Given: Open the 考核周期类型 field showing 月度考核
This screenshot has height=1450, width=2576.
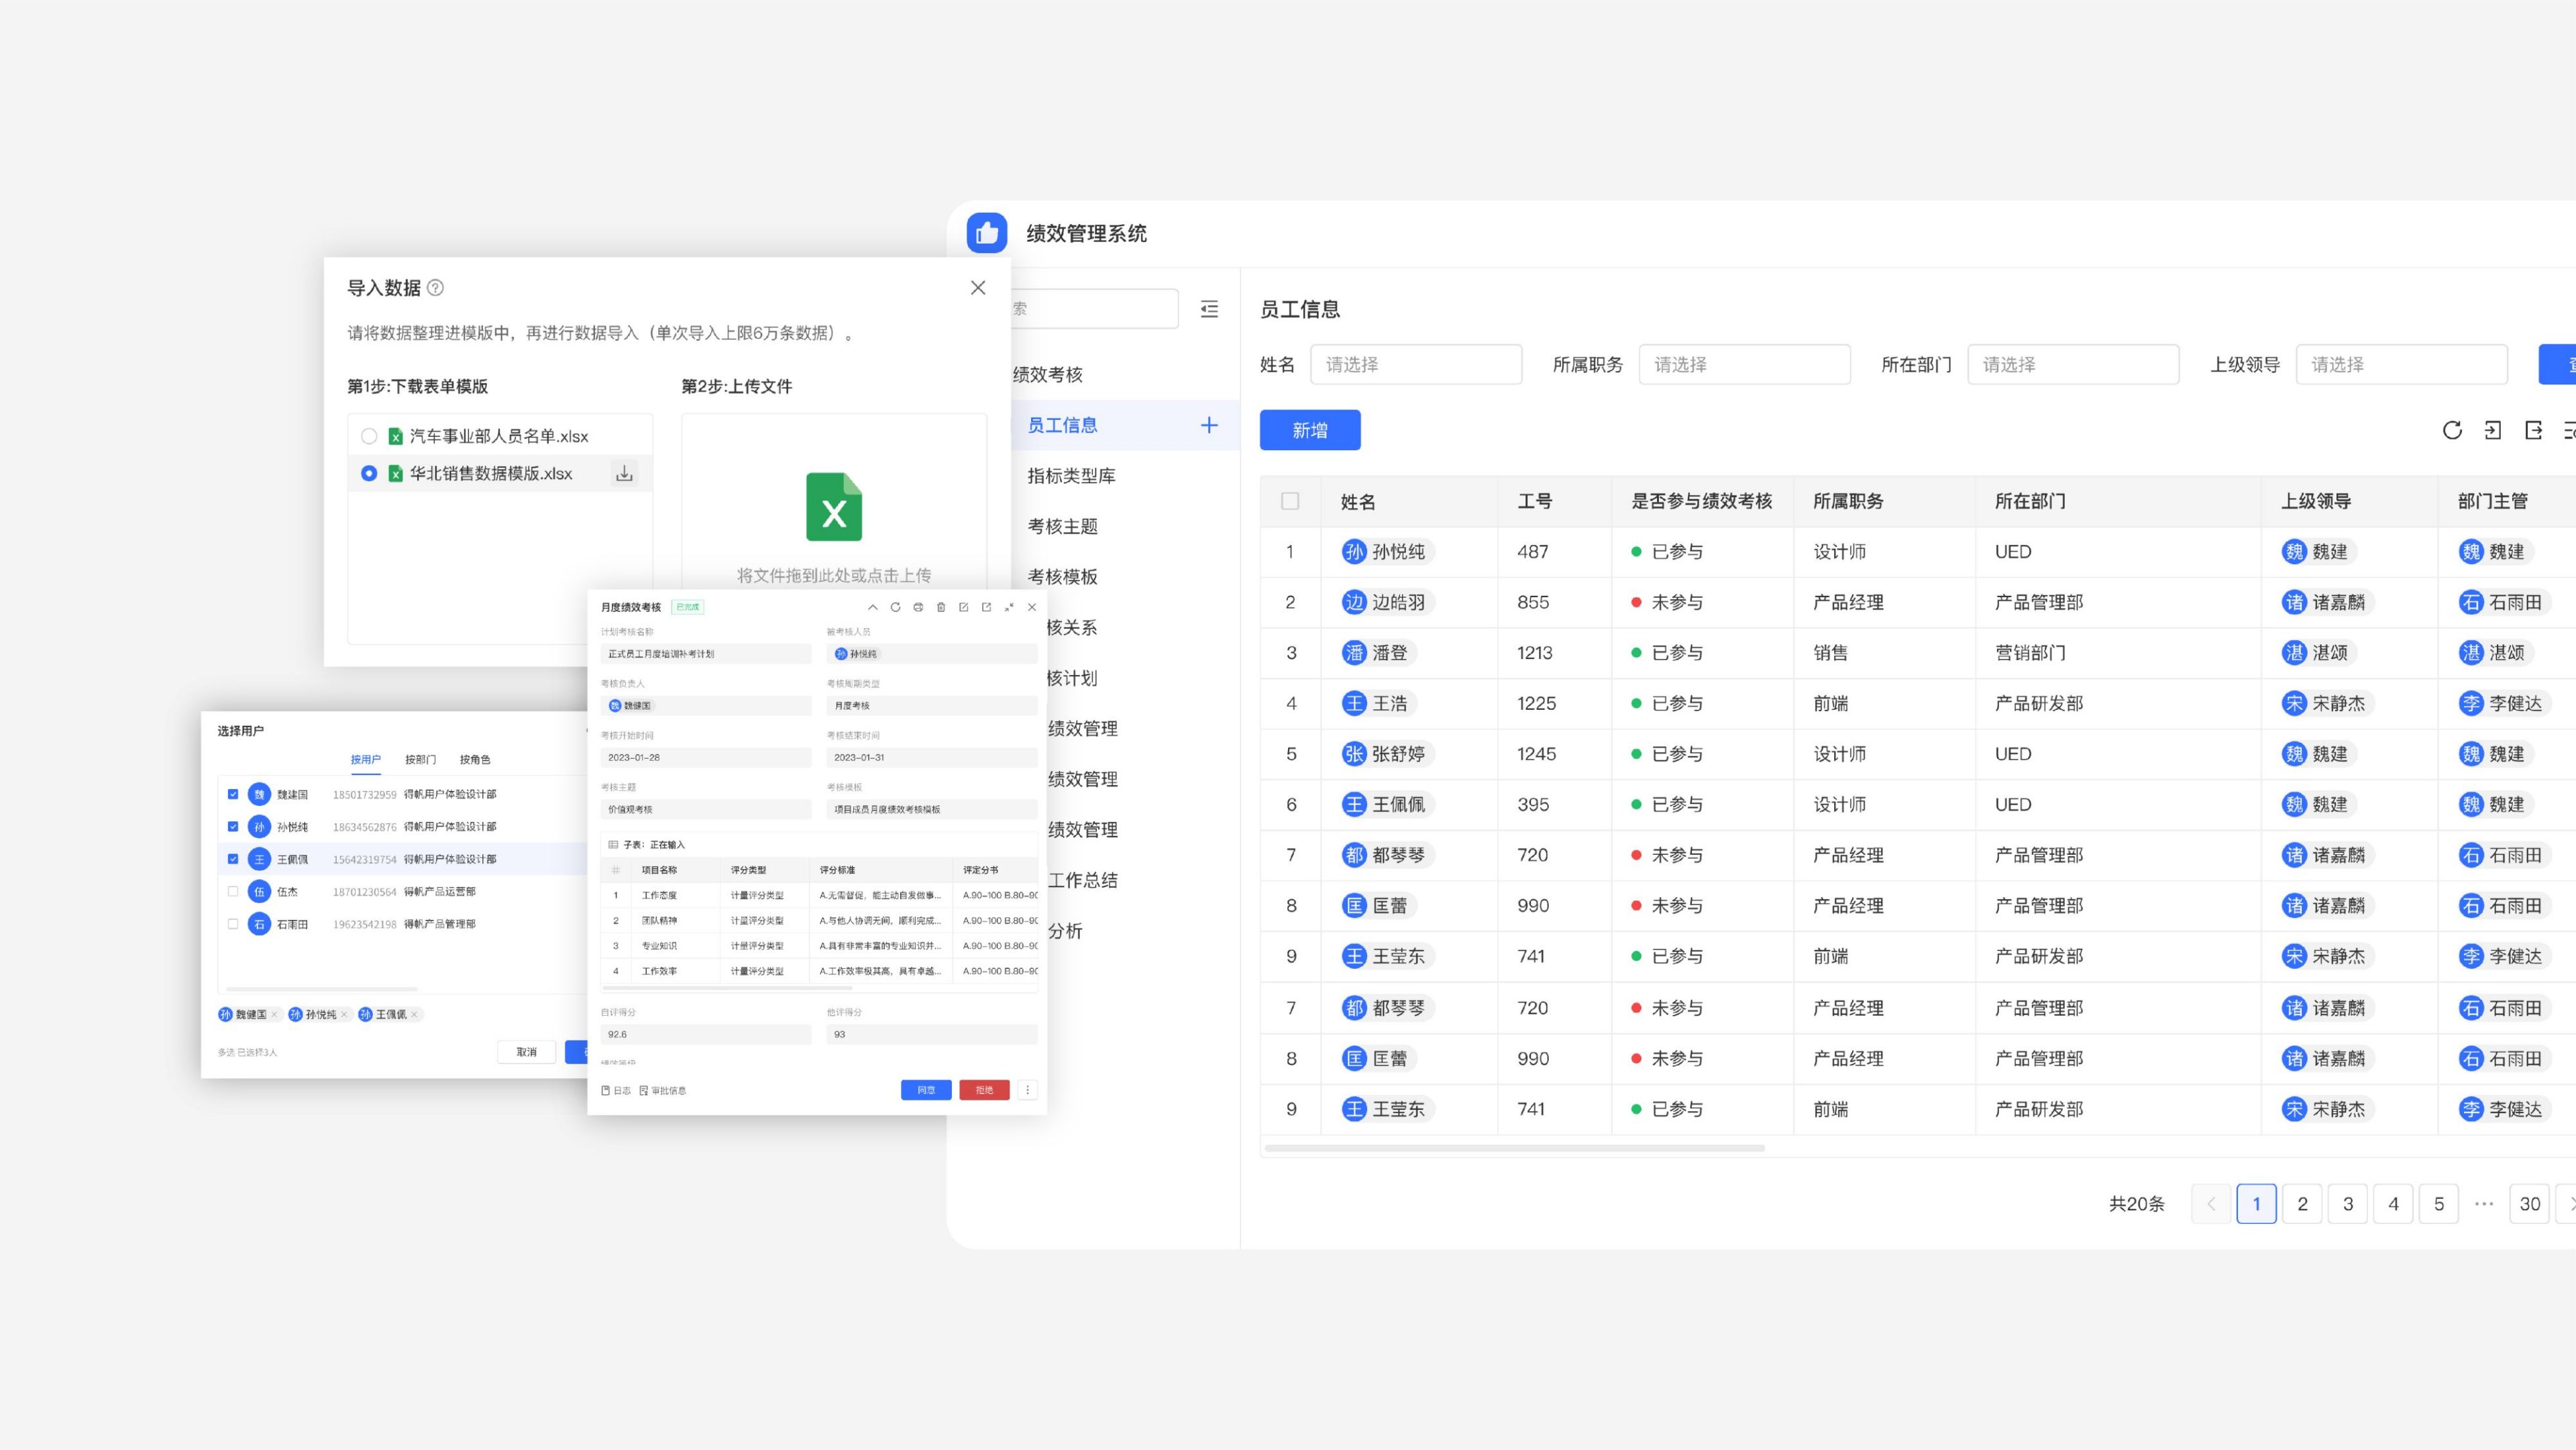Looking at the screenshot, I should coord(932,706).
